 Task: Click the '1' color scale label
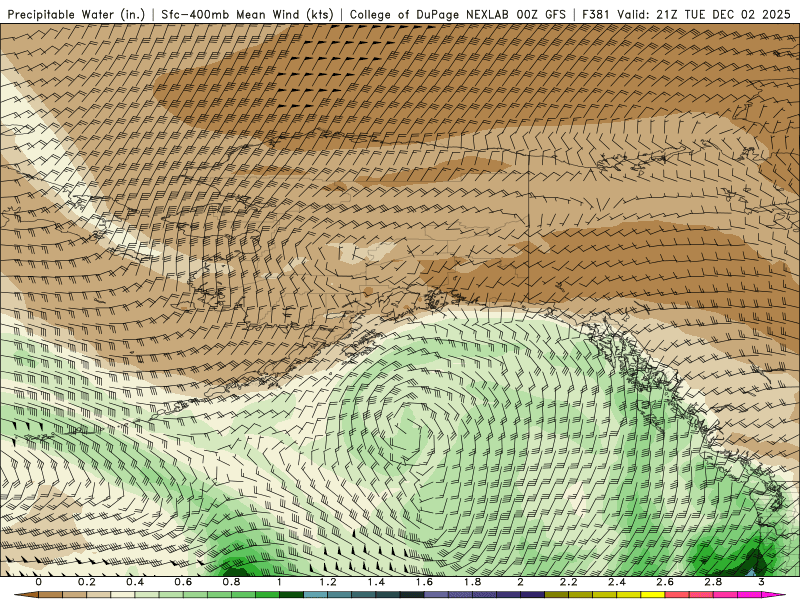279,582
